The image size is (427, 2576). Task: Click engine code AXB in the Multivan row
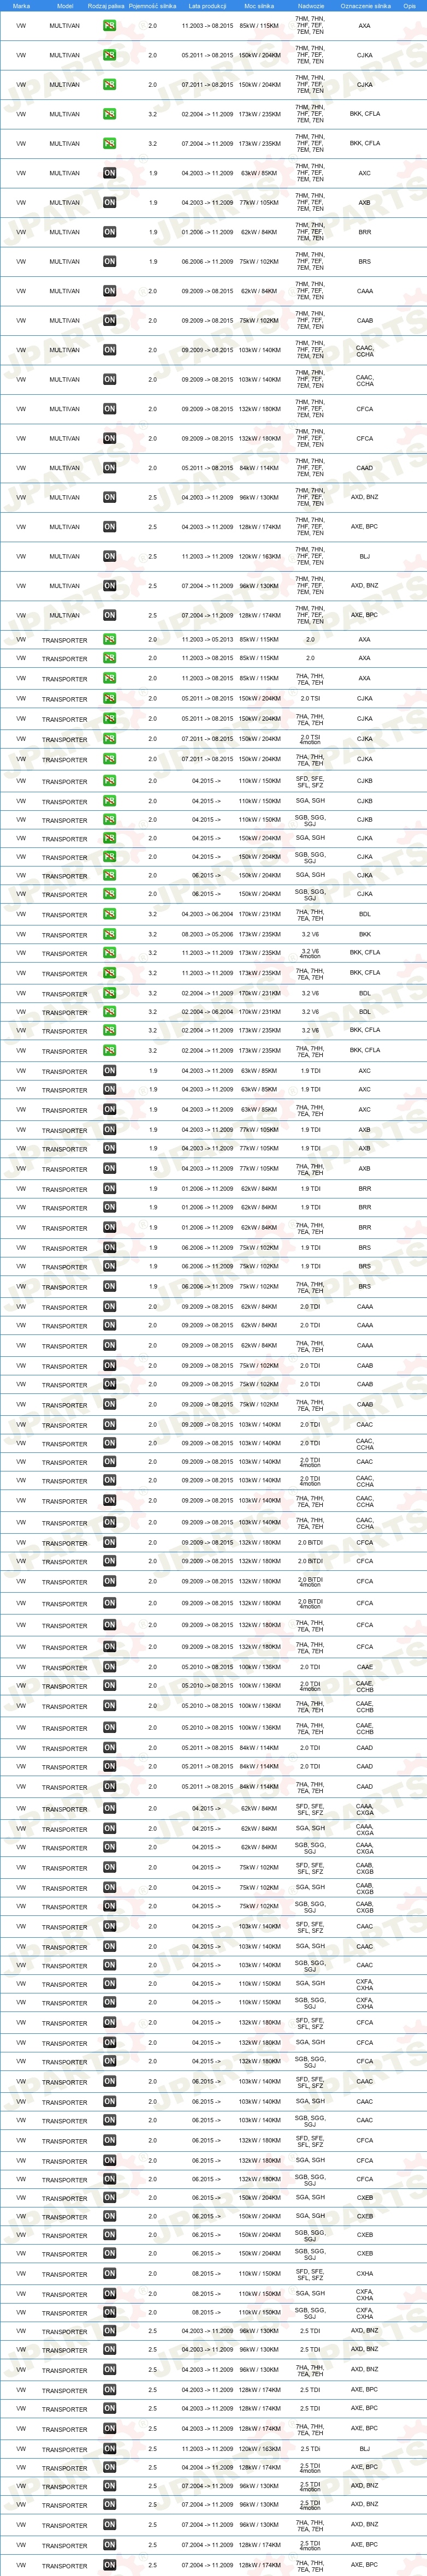pos(364,202)
